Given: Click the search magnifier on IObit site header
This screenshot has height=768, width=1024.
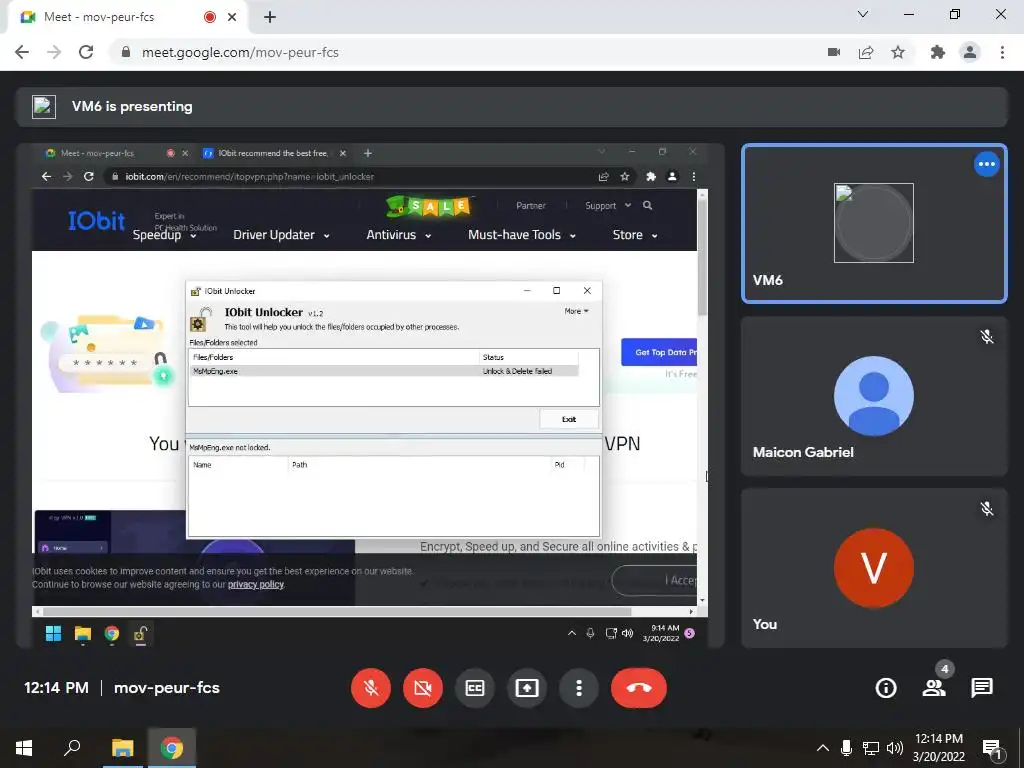Looking at the screenshot, I should point(647,206).
